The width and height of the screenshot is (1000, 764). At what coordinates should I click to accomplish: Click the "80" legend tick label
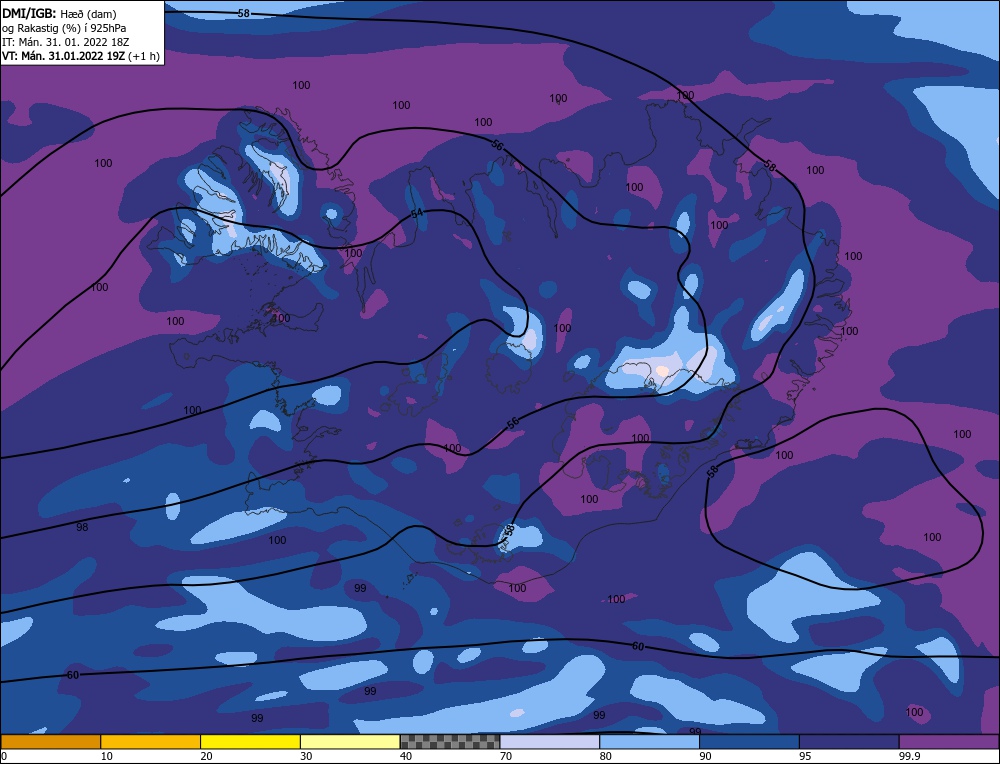(x=606, y=756)
